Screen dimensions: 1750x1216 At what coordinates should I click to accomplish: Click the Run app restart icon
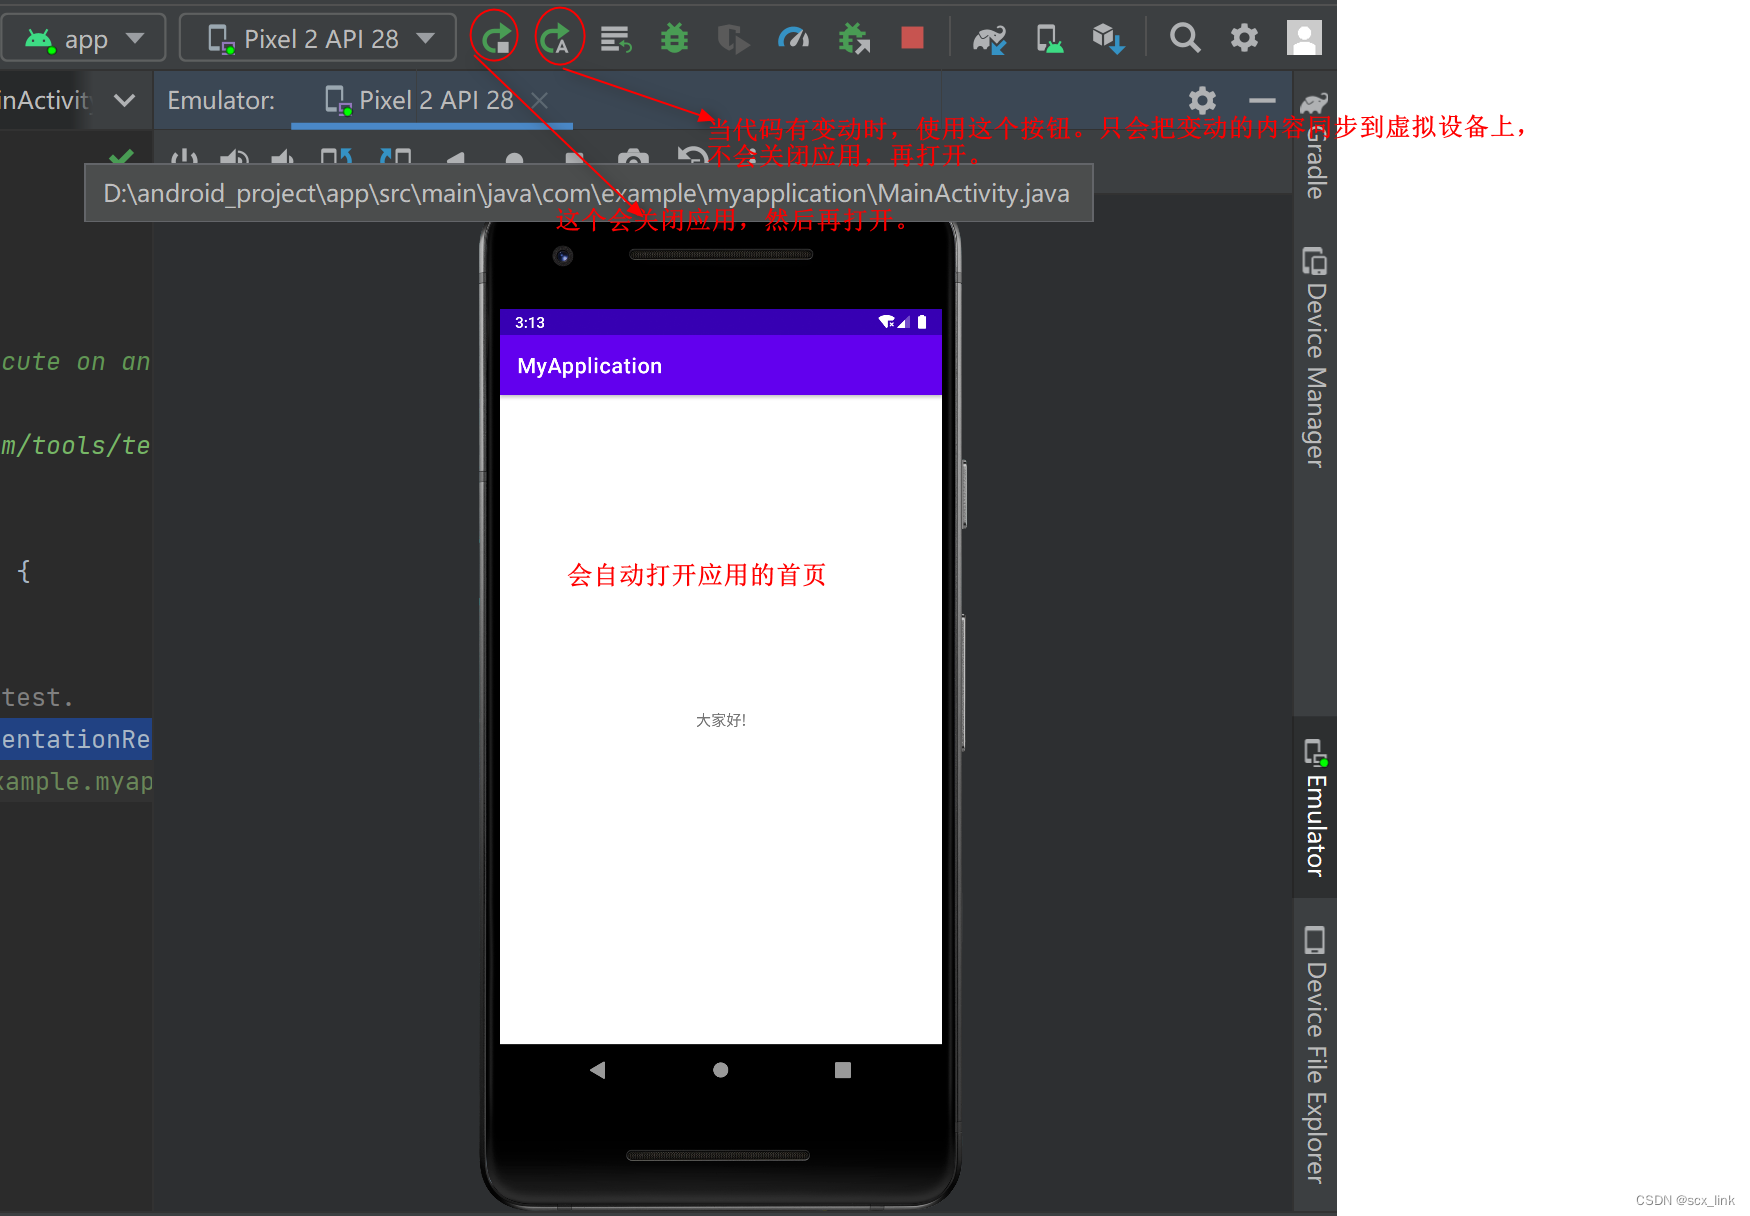click(496, 39)
